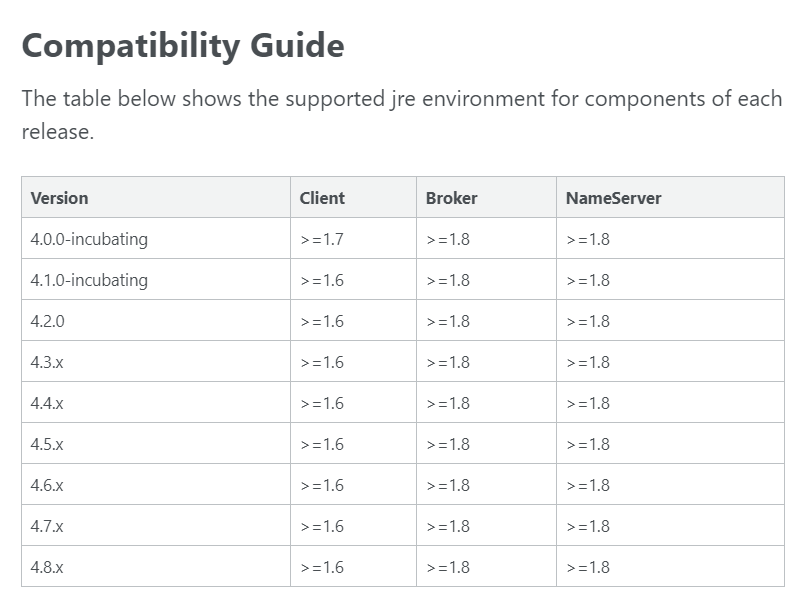
Task: Click the Client column header
Action: point(322,198)
